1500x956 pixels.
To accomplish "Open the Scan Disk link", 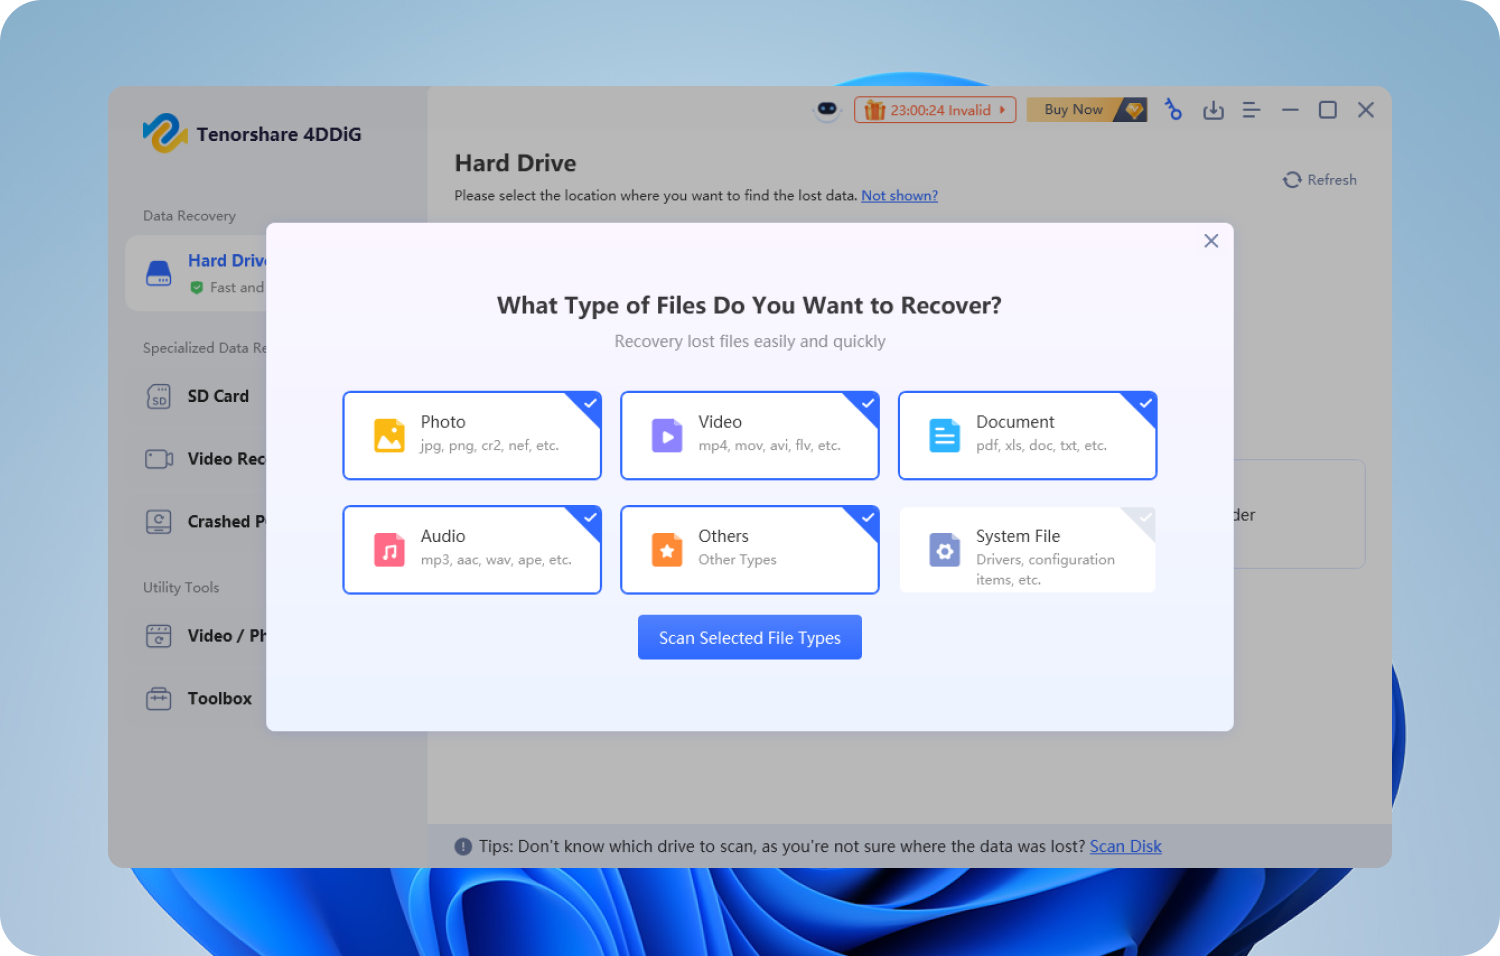I will 1125,846.
